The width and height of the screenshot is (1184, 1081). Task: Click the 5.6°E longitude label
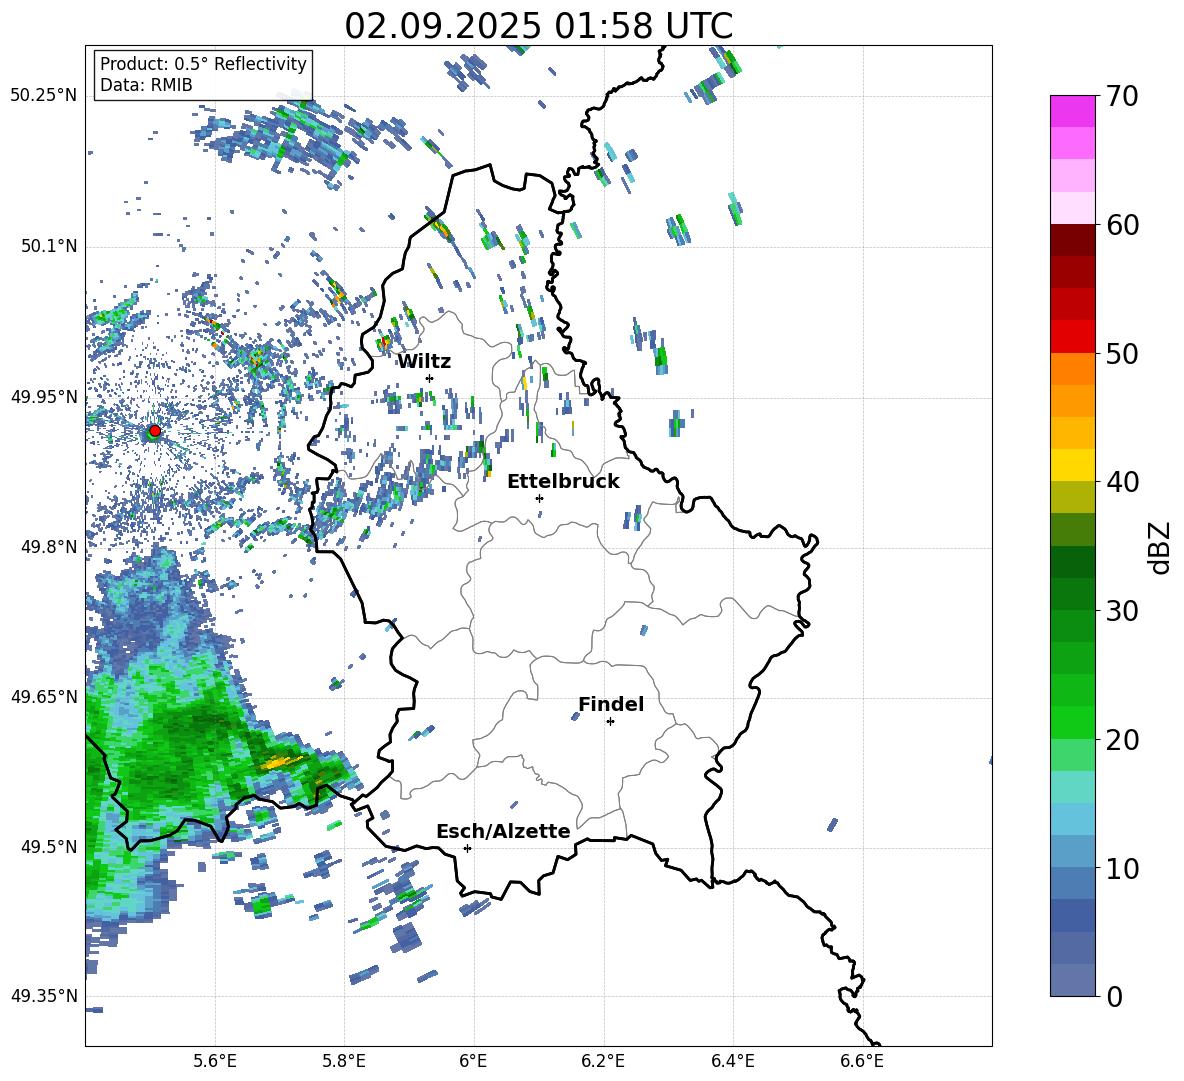(x=215, y=1061)
